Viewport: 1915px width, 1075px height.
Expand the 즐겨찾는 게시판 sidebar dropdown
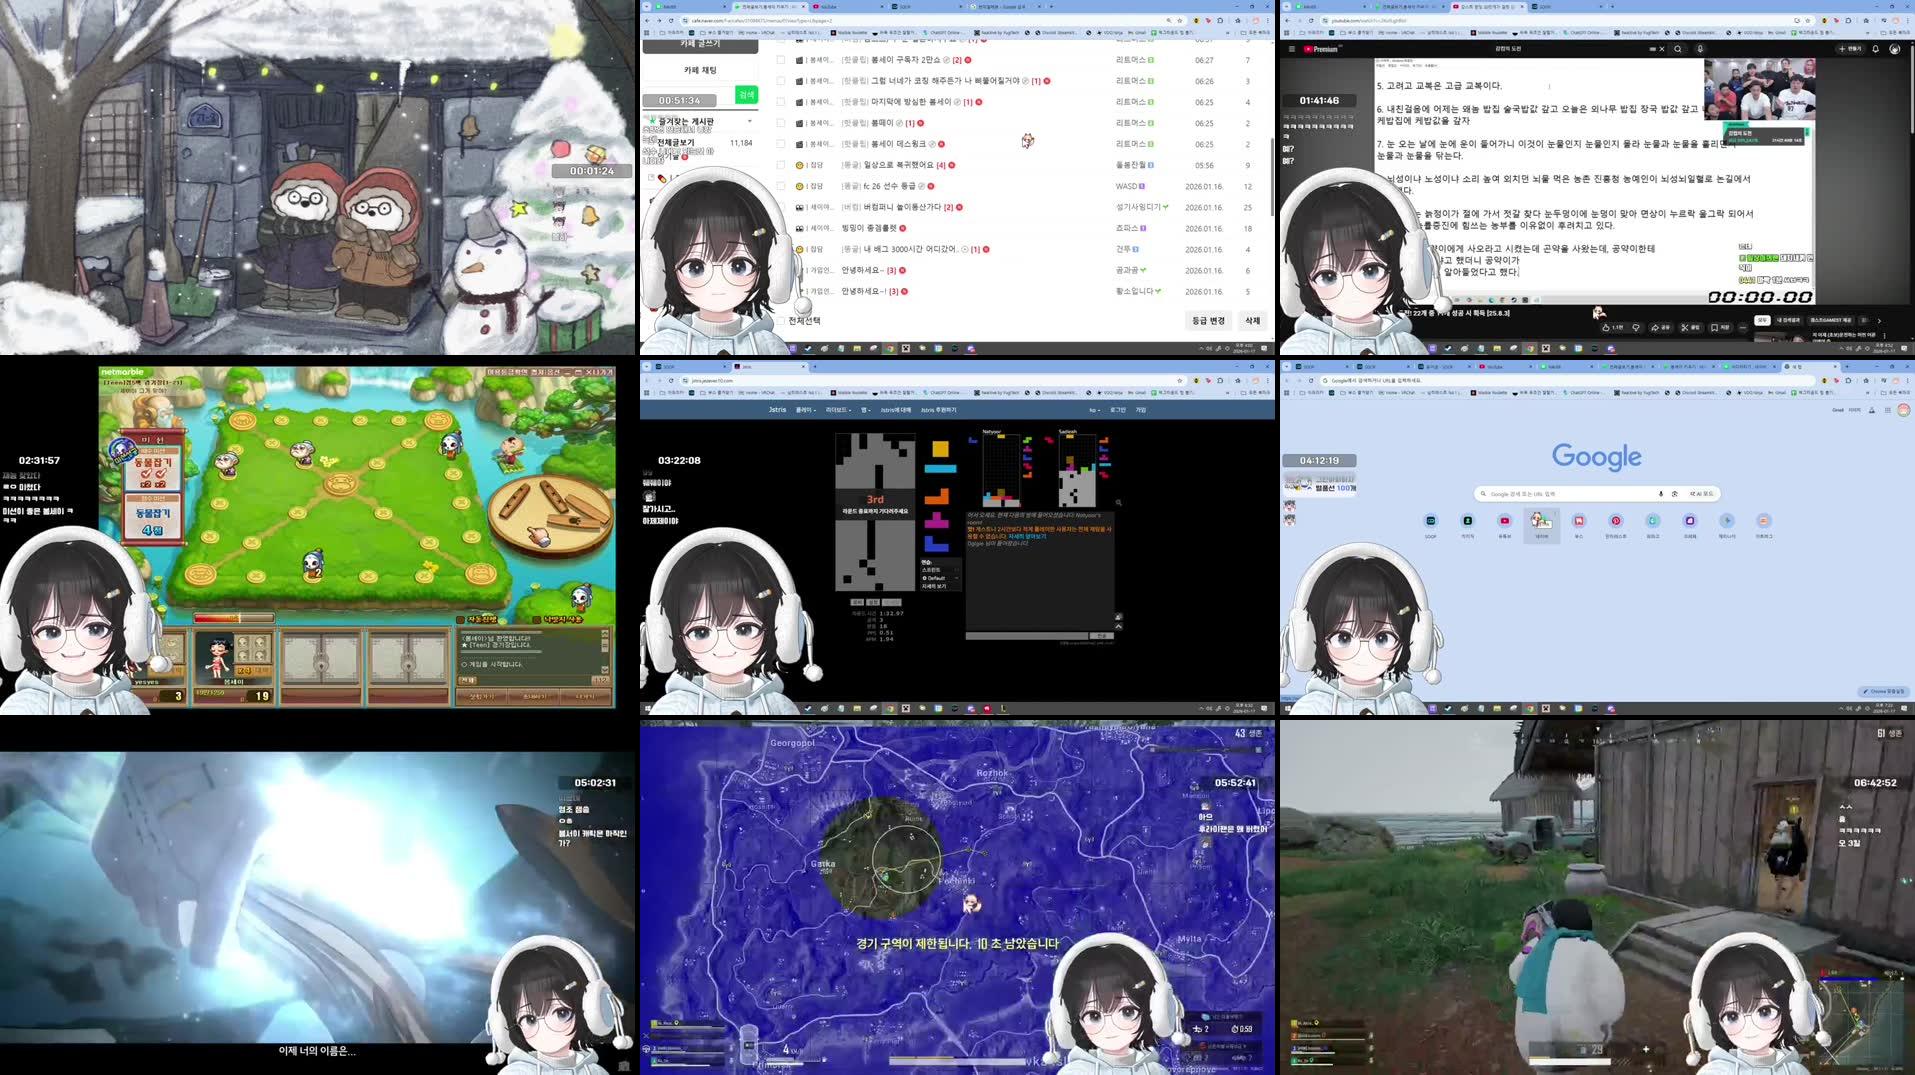pos(751,121)
